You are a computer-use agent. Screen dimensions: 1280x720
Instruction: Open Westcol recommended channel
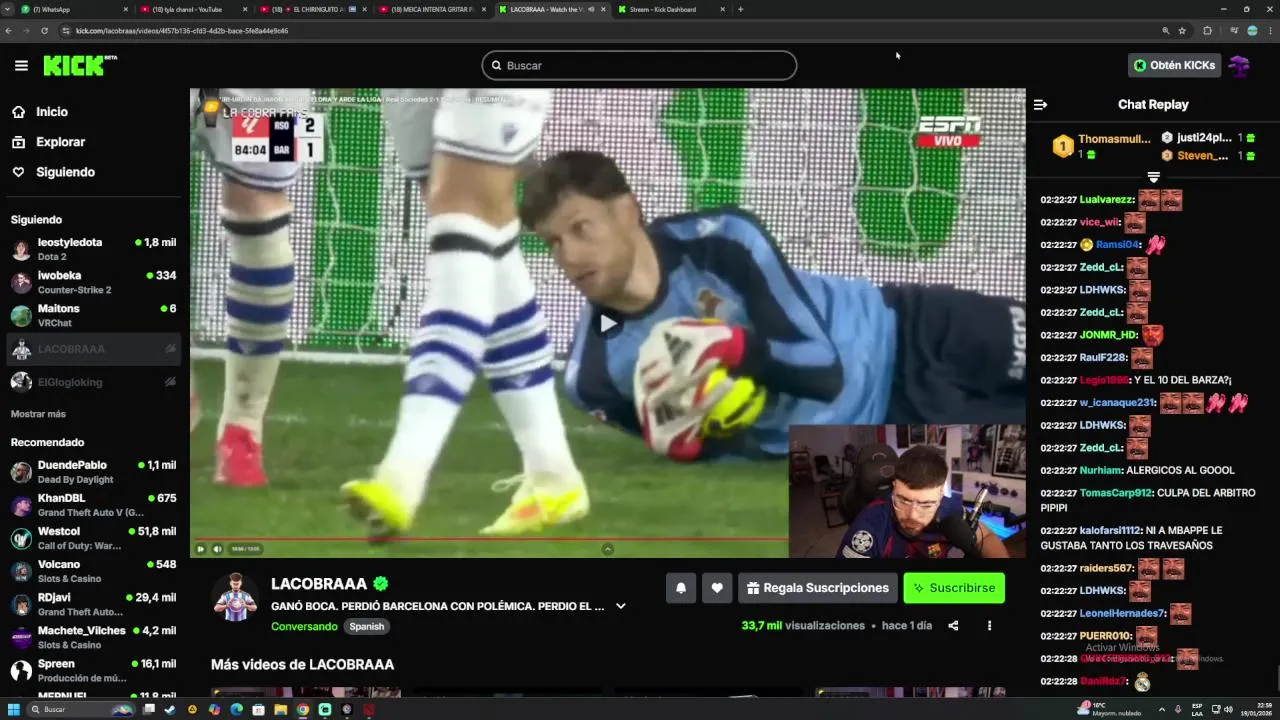pyautogui.click(x=93, y=538)
